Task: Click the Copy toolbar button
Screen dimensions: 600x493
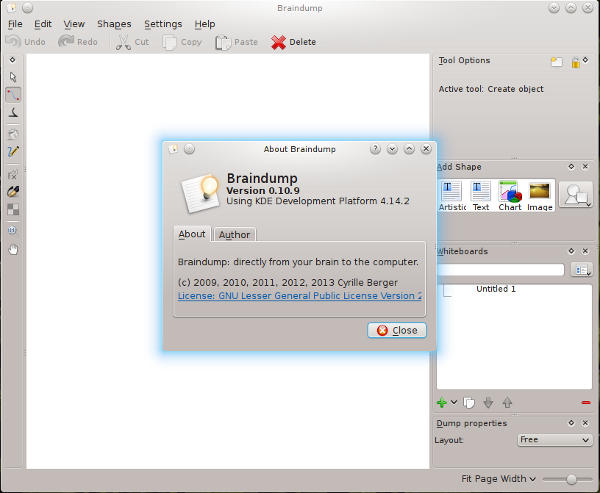Action: pyautogui.click(x=182, y=42)
